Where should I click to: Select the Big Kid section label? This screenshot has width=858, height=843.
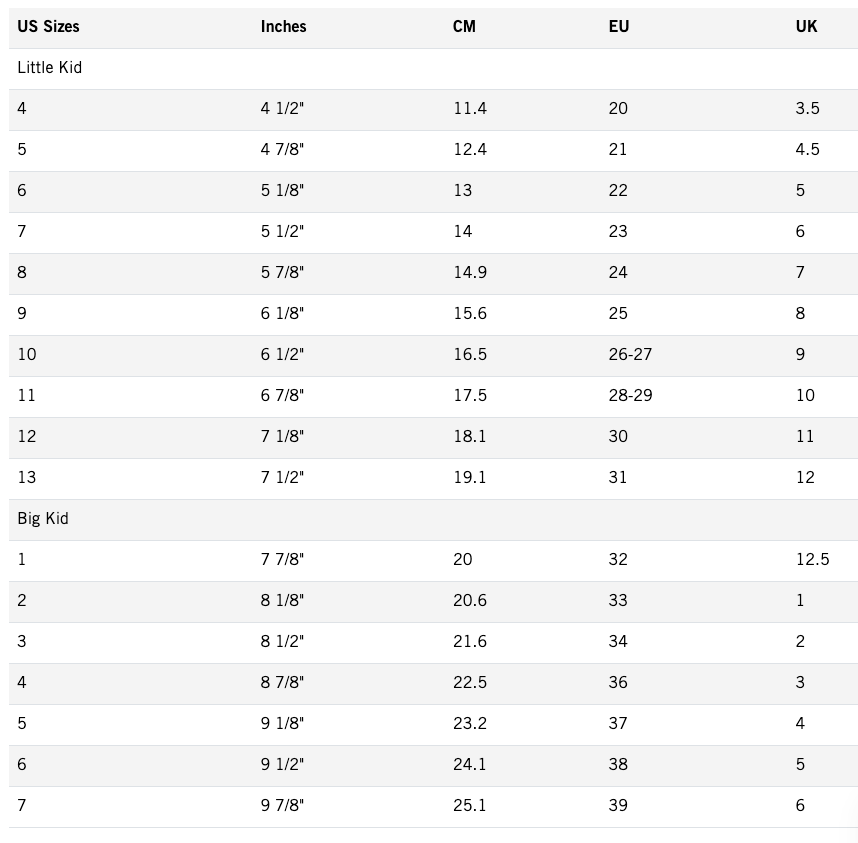[x=43, y=519]
